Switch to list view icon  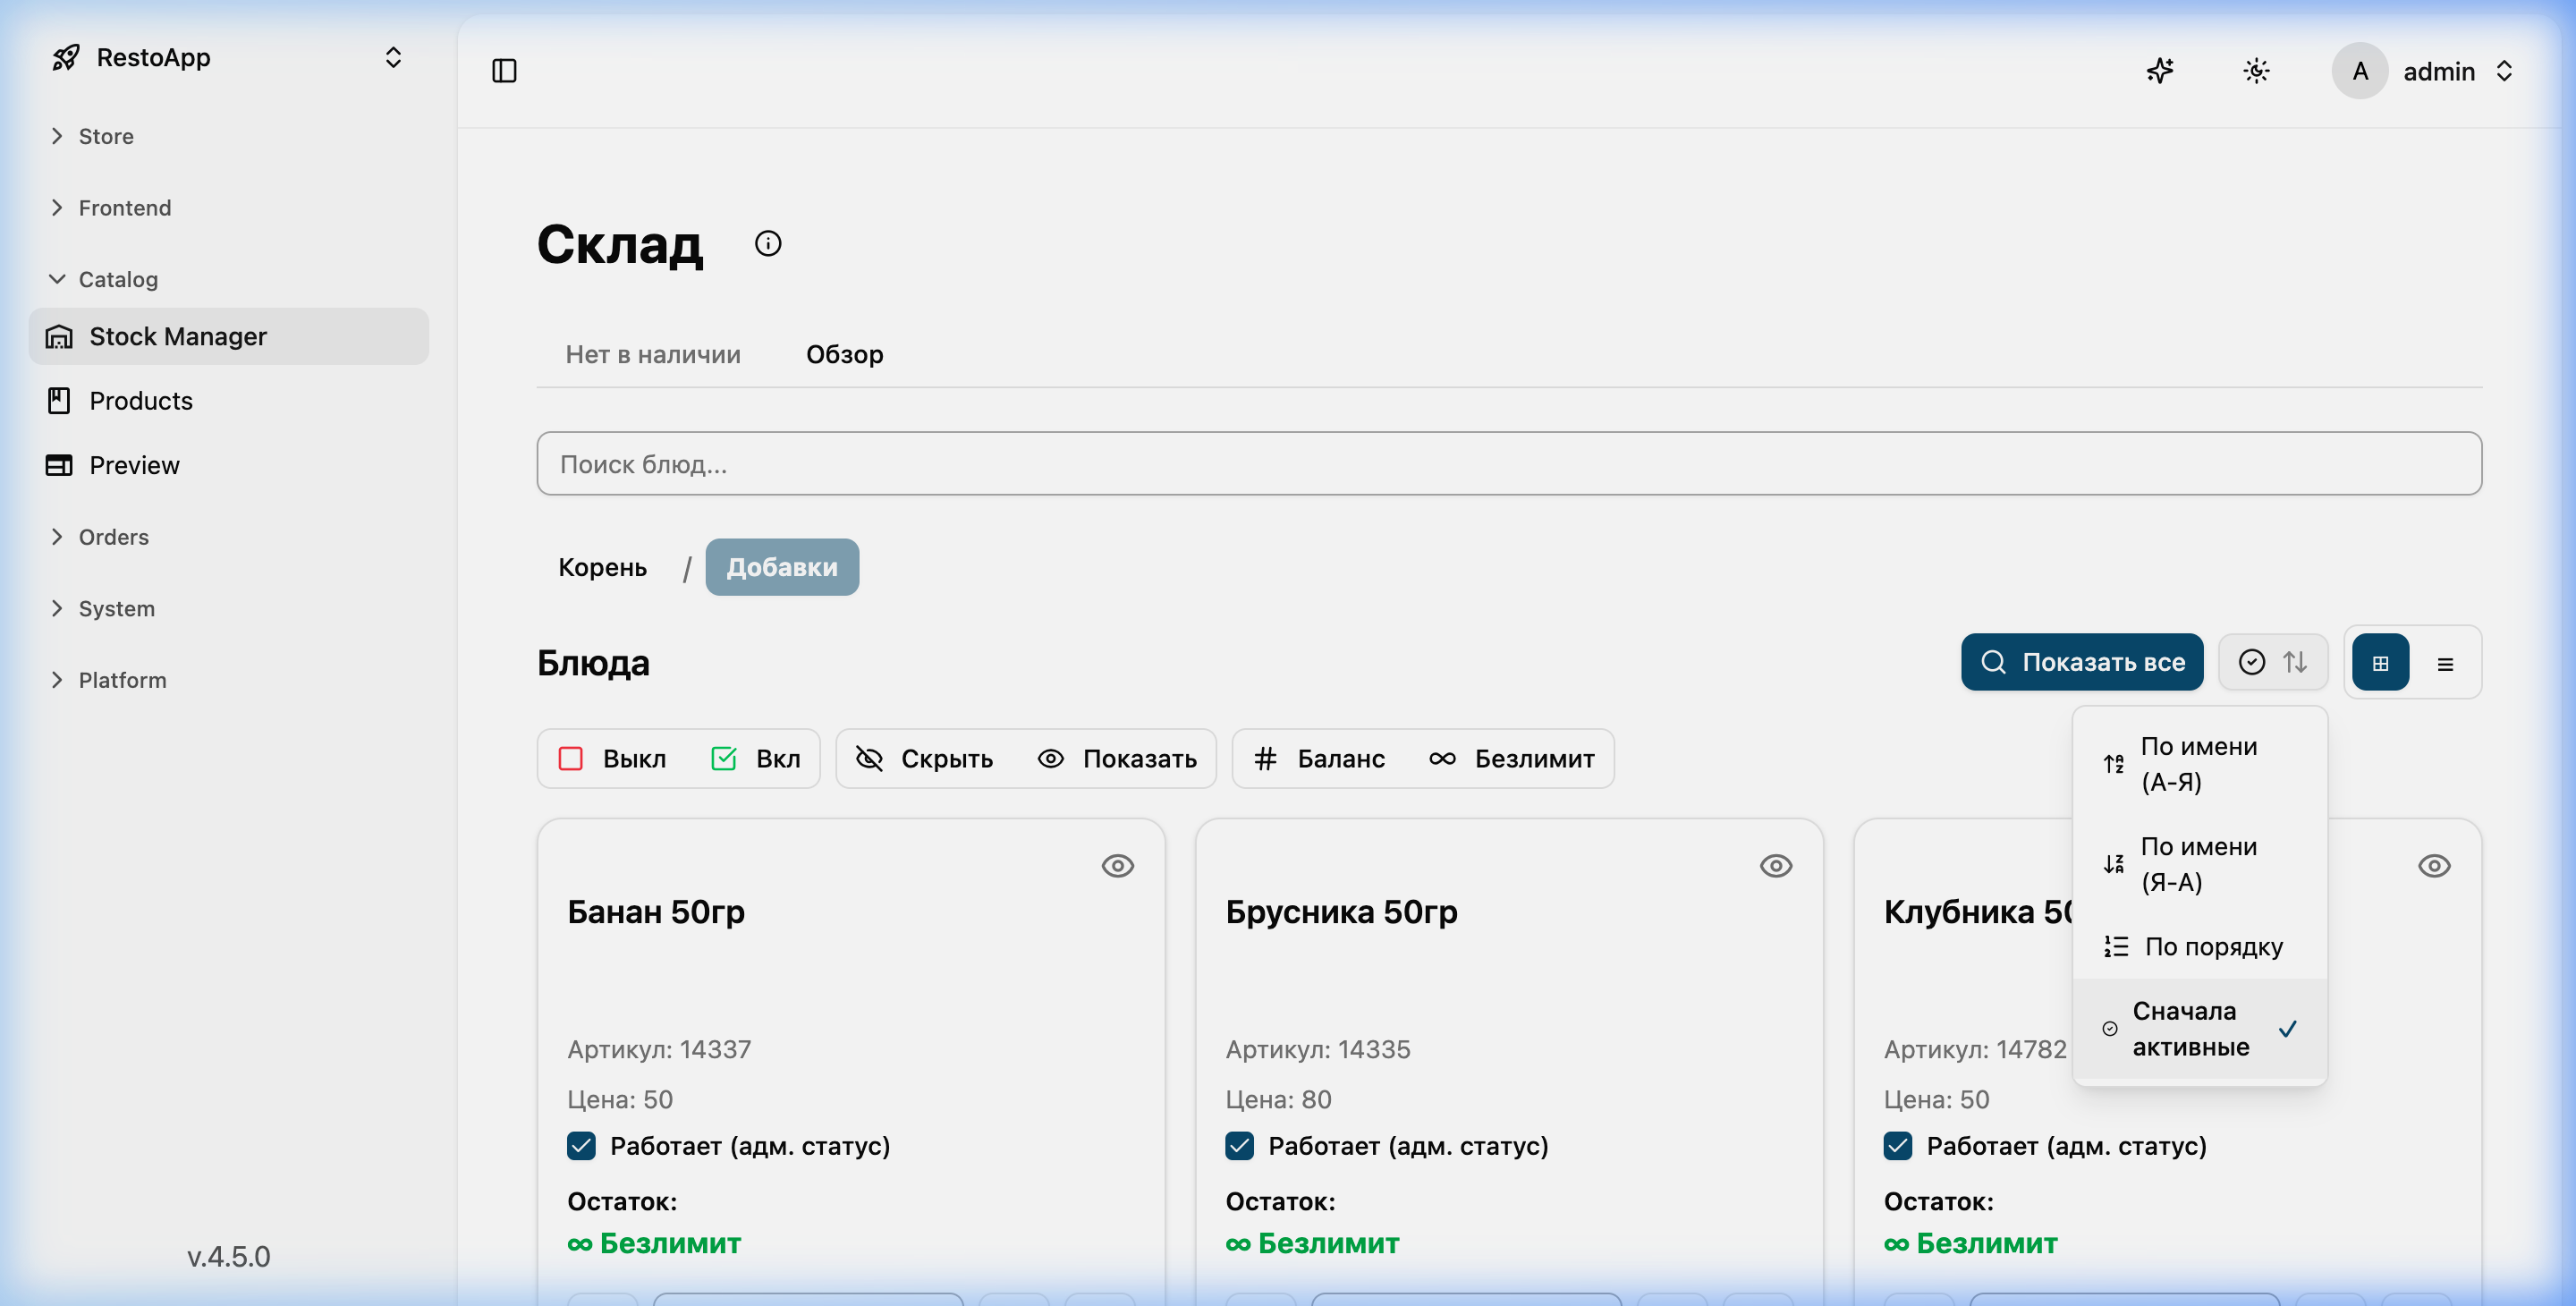2445,663
